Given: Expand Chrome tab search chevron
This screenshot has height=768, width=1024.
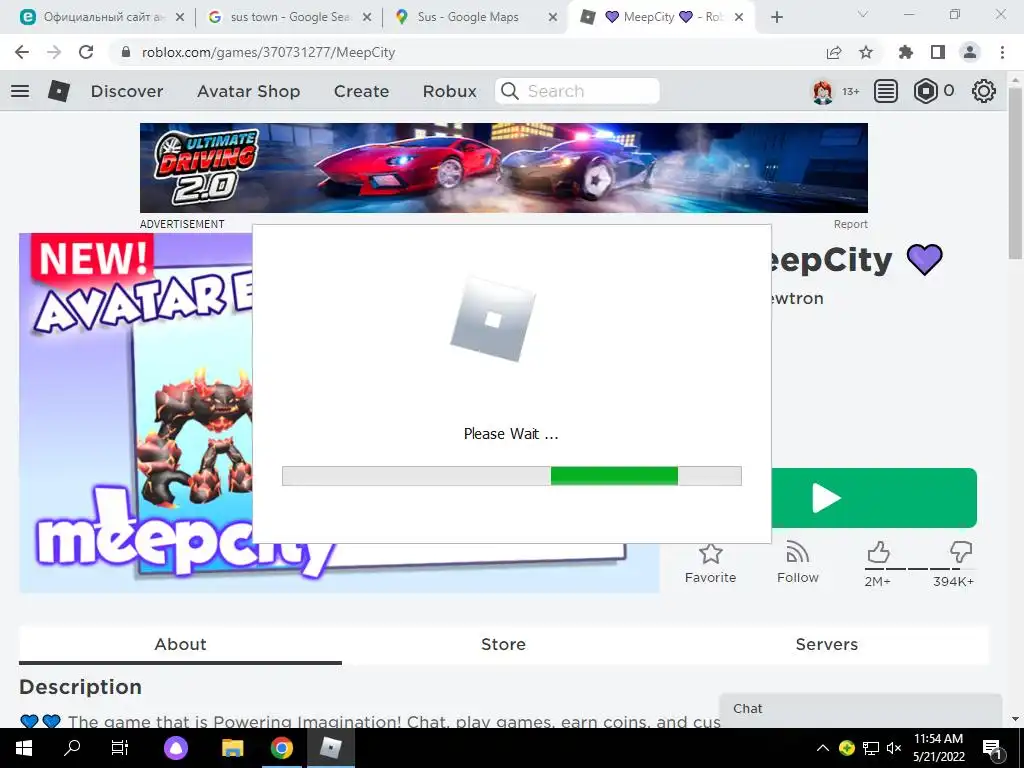Looking at the screenshot, I should 863,14.
